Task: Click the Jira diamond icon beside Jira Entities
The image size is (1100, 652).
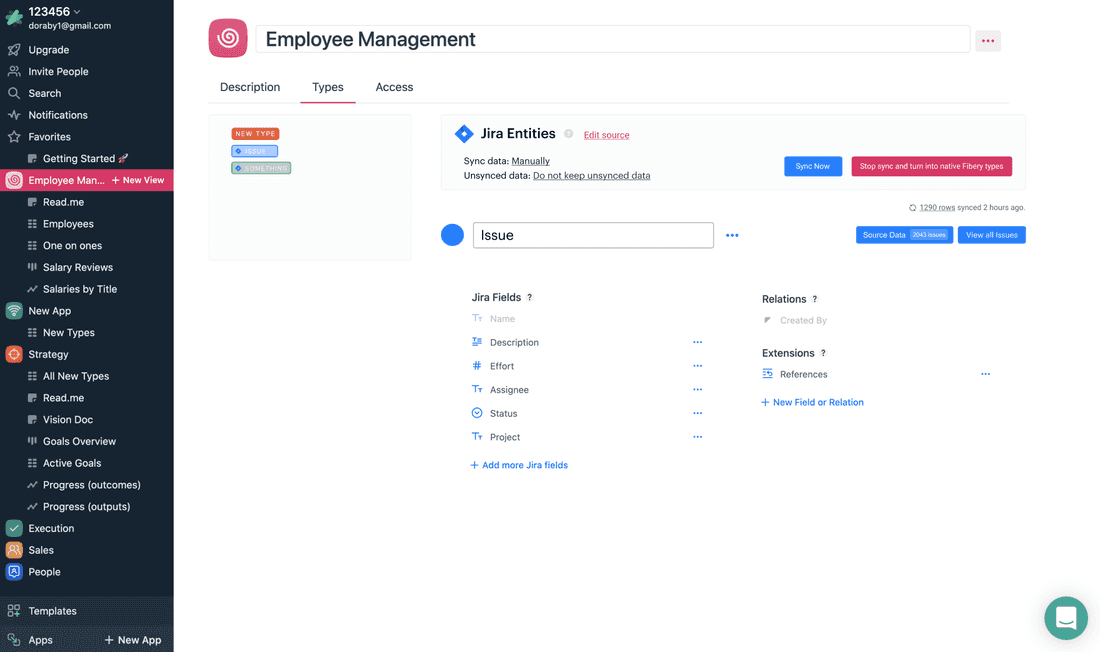Action: tap(464, 133)
